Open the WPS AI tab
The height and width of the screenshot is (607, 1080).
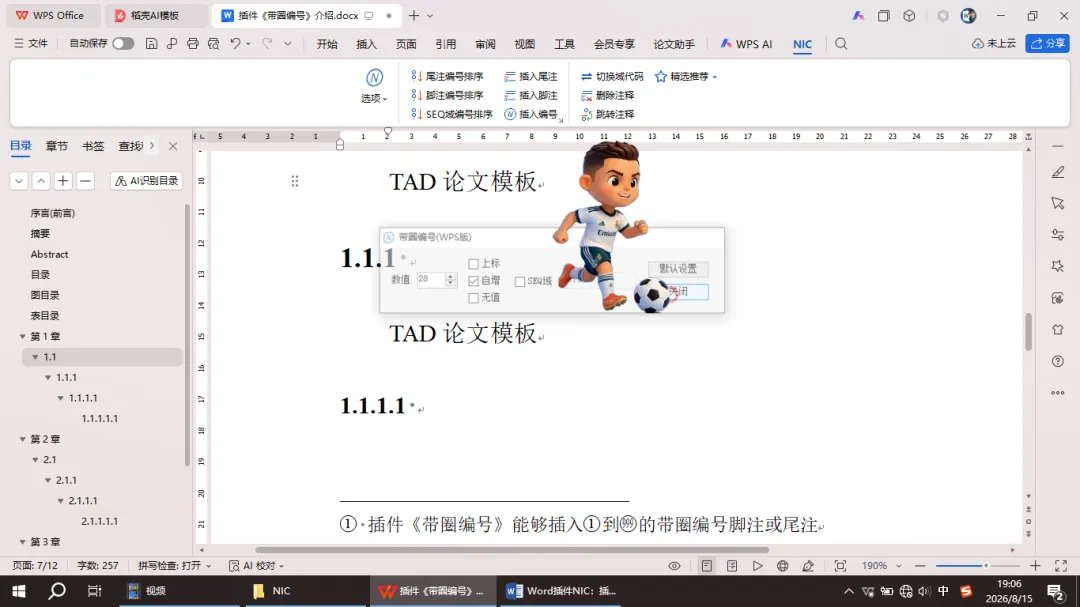point(746,44)
